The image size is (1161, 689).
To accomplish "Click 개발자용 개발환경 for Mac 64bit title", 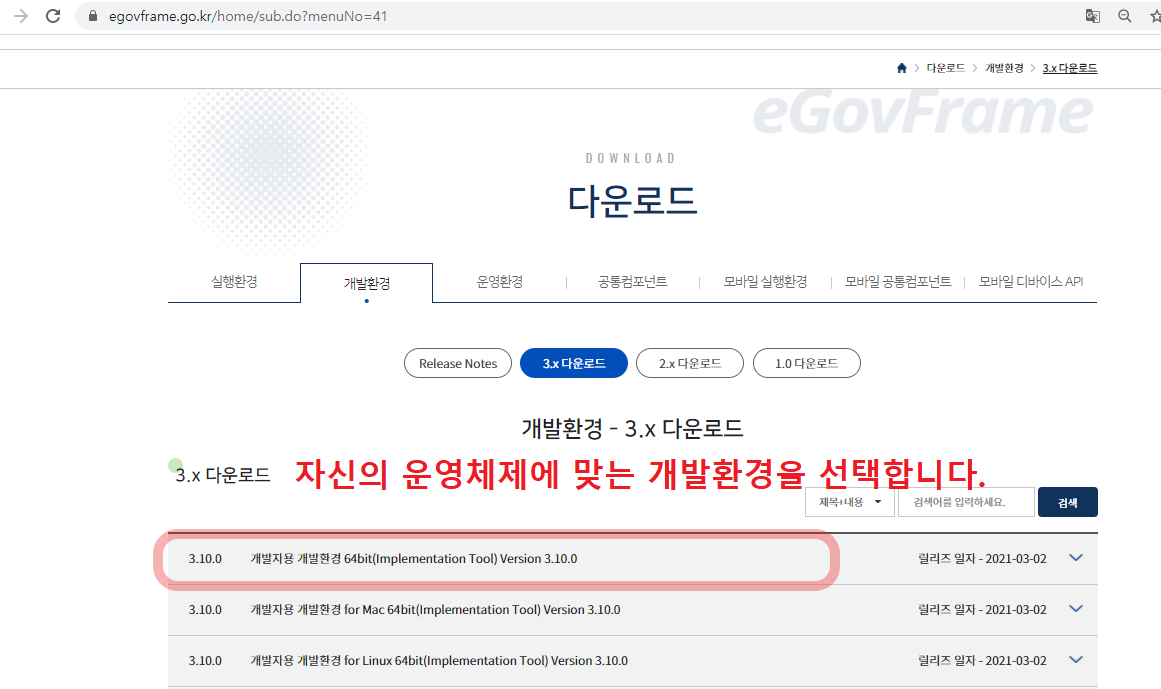I will tap(435, 610).
